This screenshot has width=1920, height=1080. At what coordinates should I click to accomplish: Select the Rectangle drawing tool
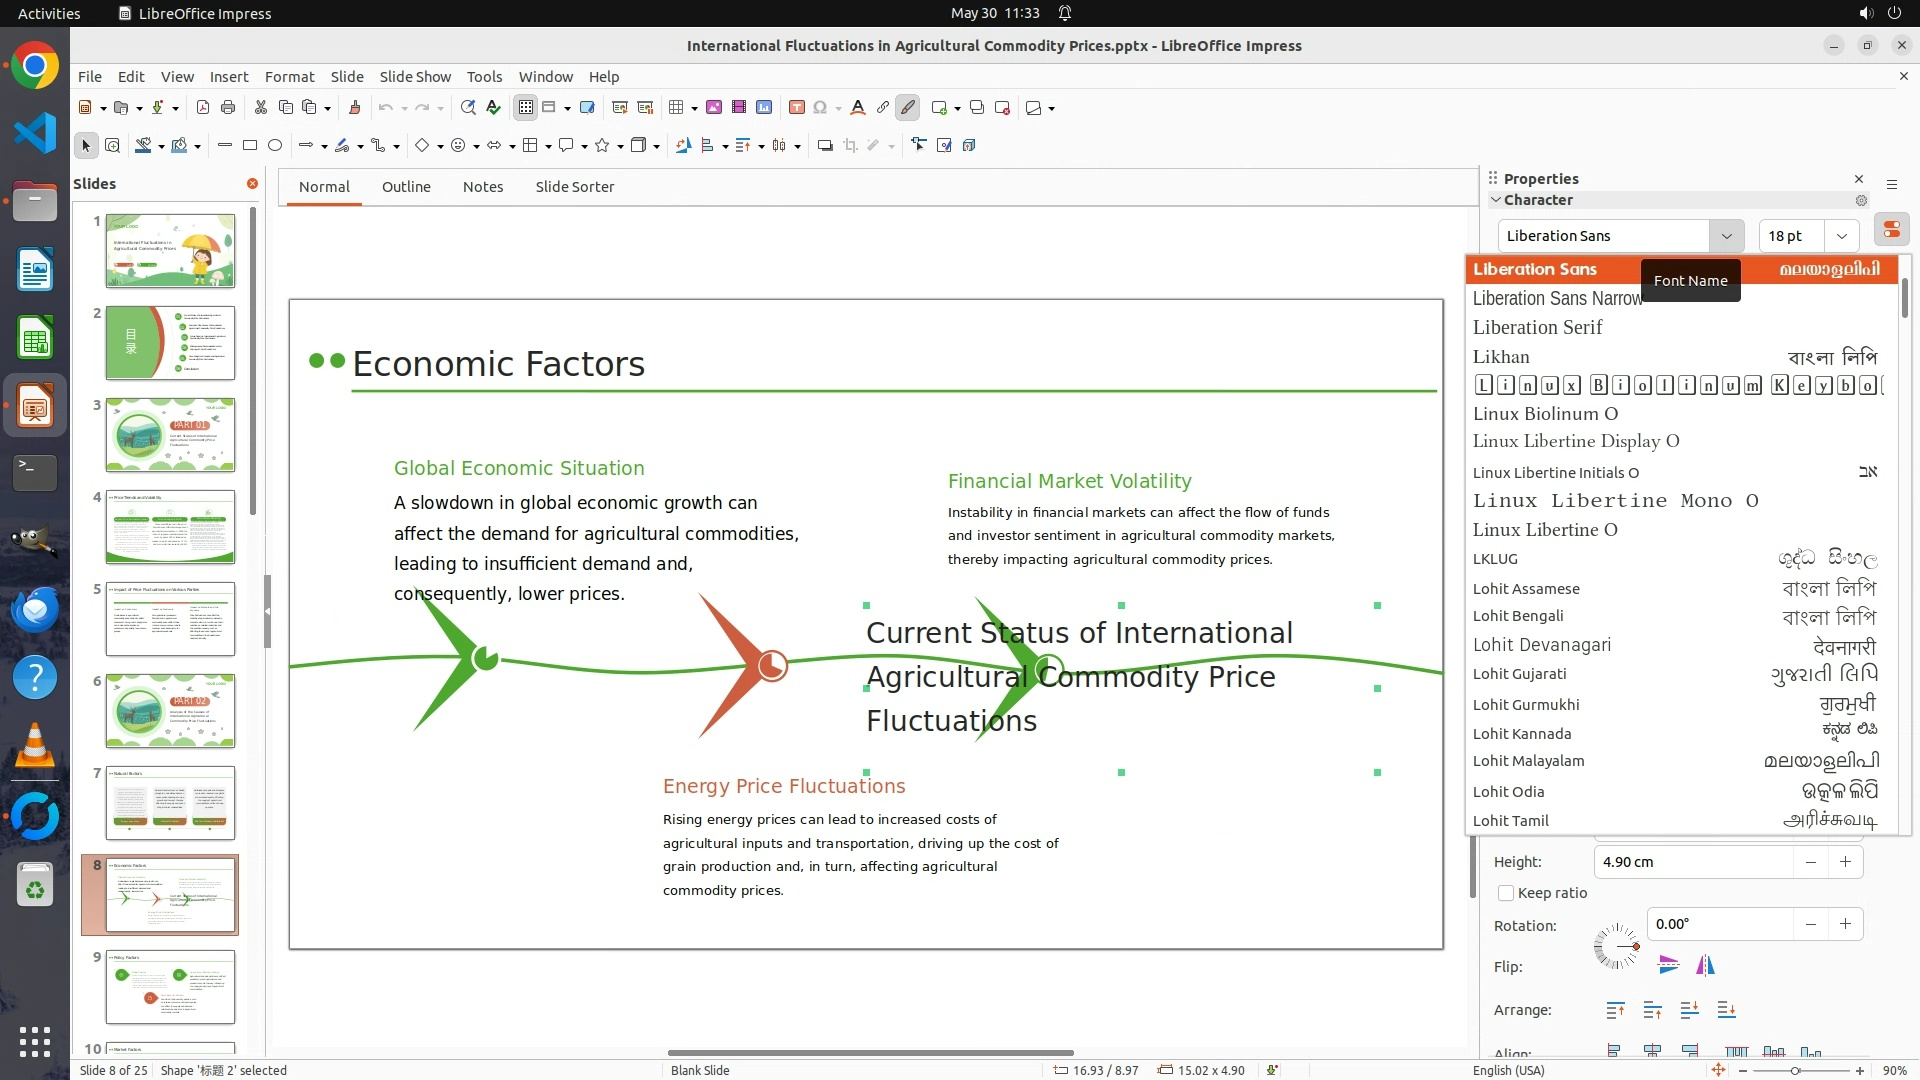(x=250, y=146)
